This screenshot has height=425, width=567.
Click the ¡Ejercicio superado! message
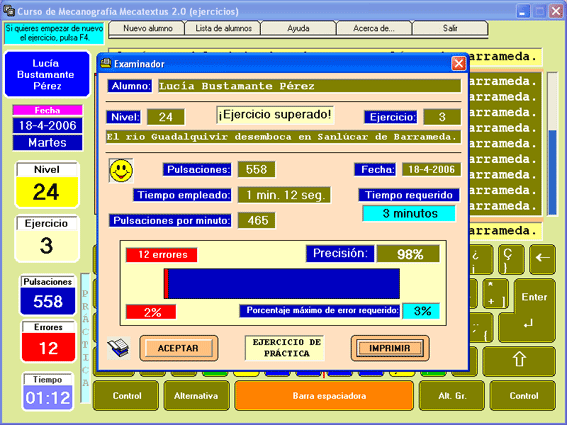275,115
